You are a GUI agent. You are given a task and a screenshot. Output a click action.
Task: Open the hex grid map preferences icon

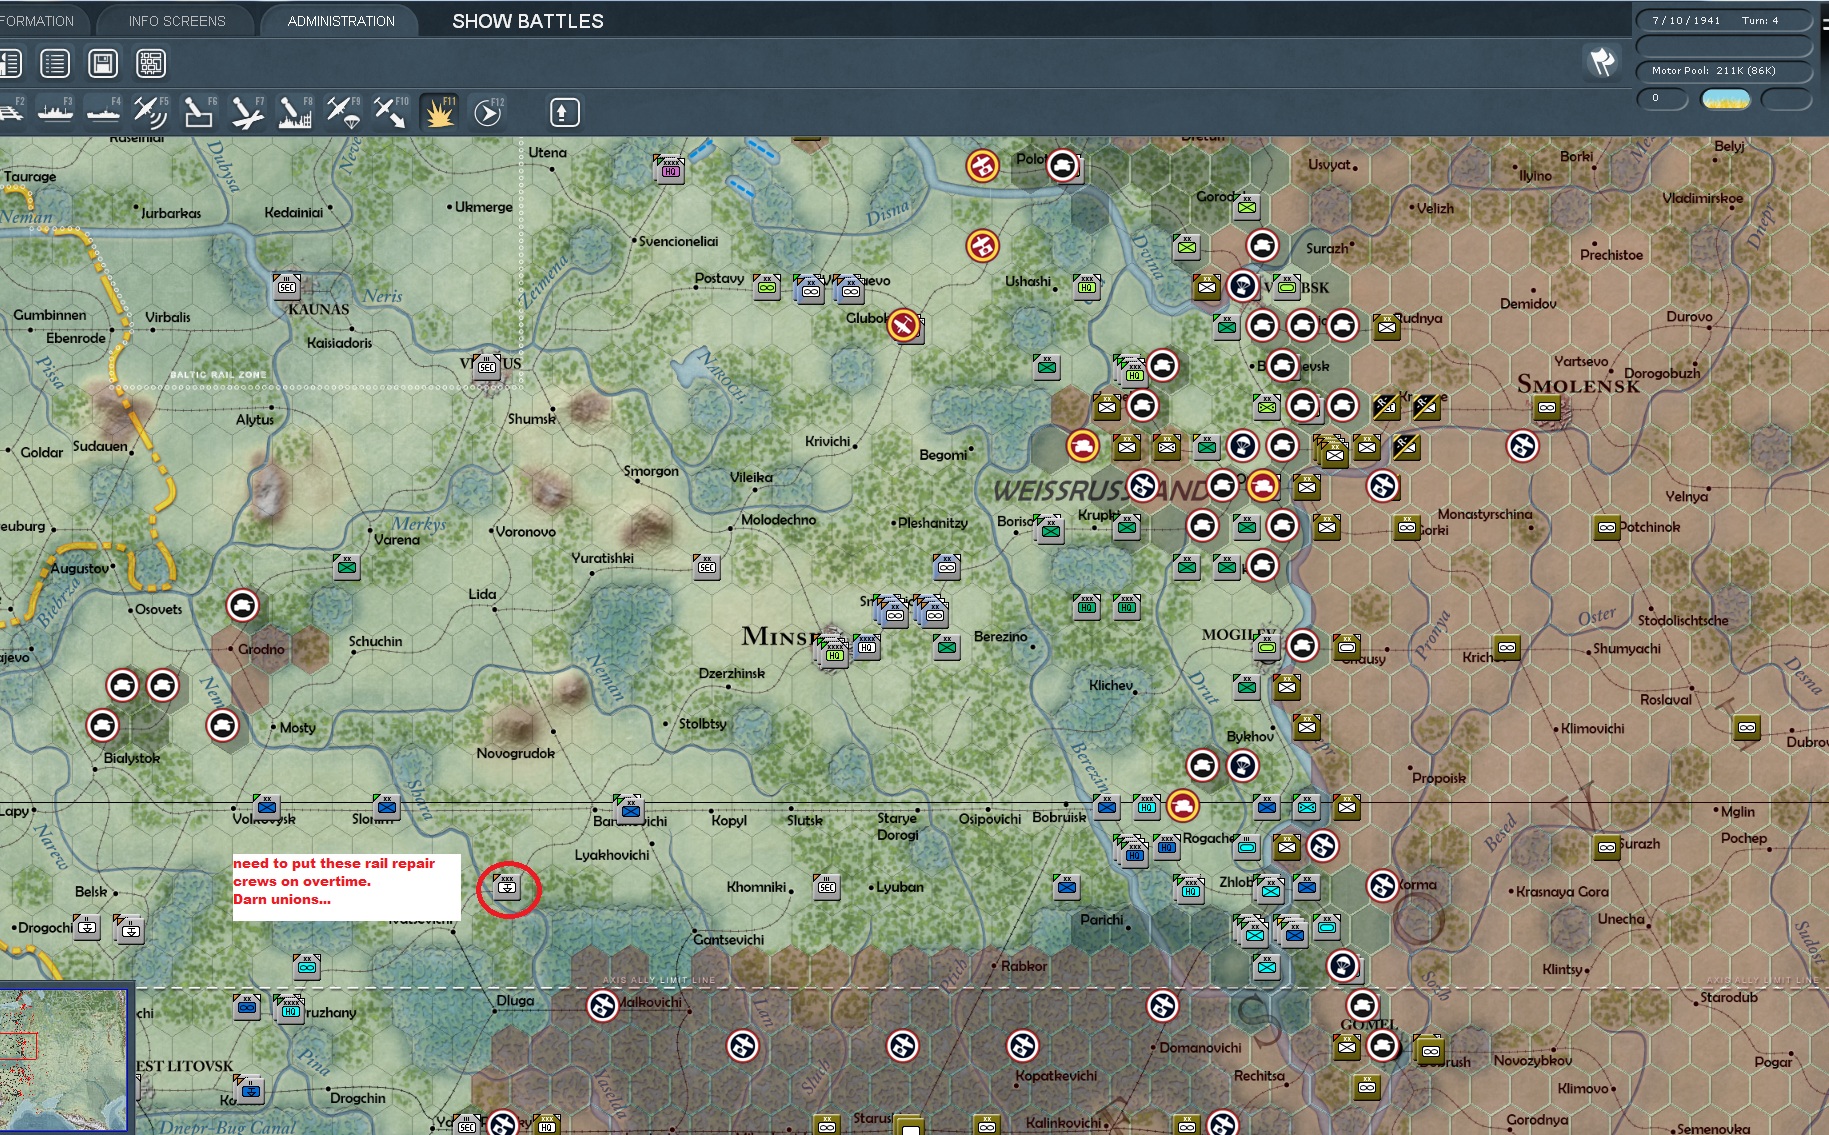[x=151, y=64]
